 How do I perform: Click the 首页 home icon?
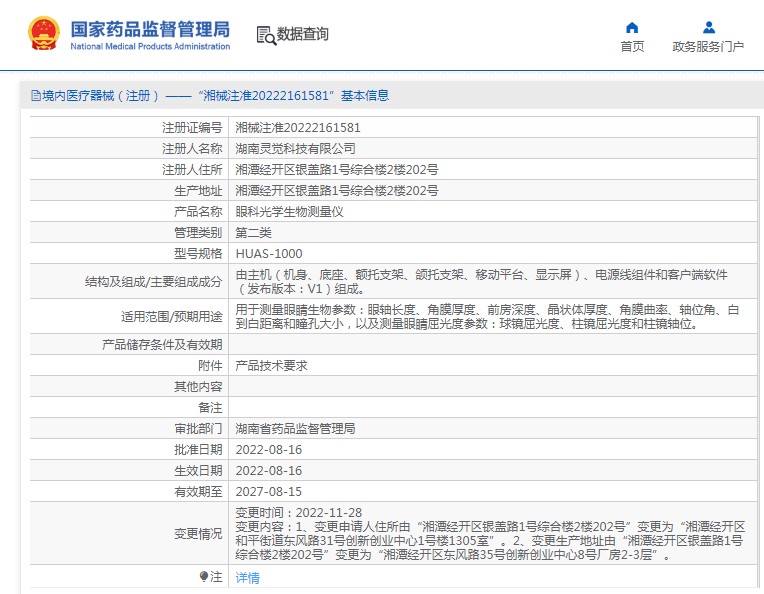(x=632, y=27)
